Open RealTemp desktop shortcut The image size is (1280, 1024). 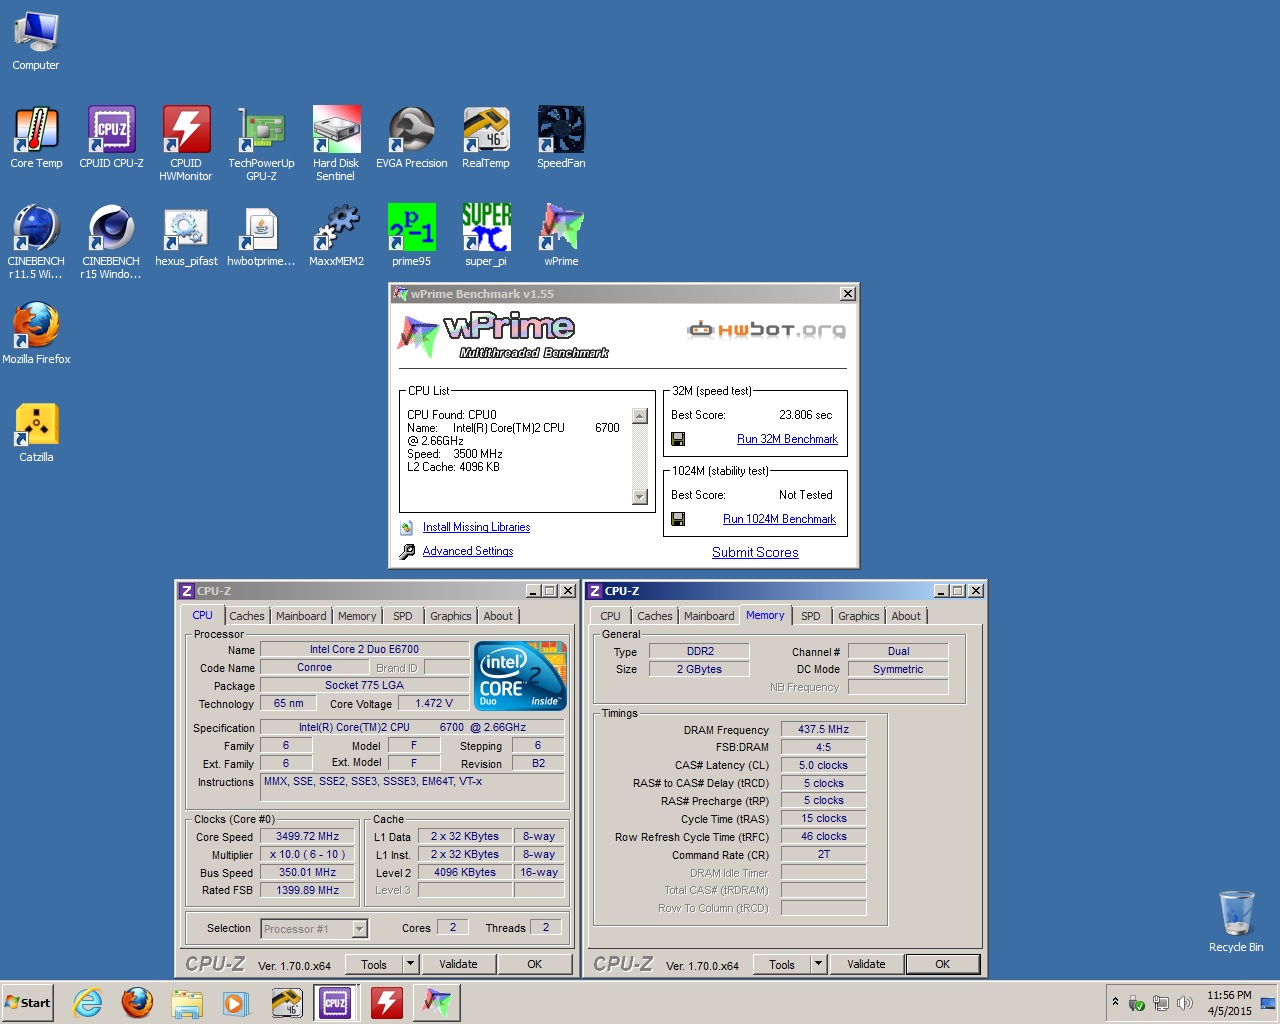(x=486, y=138)
